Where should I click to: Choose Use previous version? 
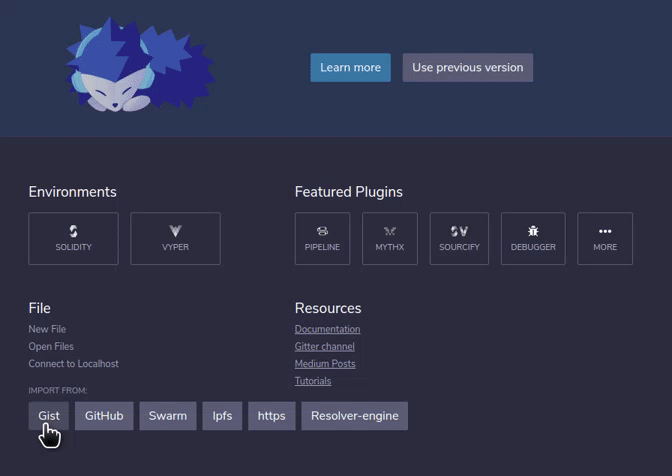(468, 68)
